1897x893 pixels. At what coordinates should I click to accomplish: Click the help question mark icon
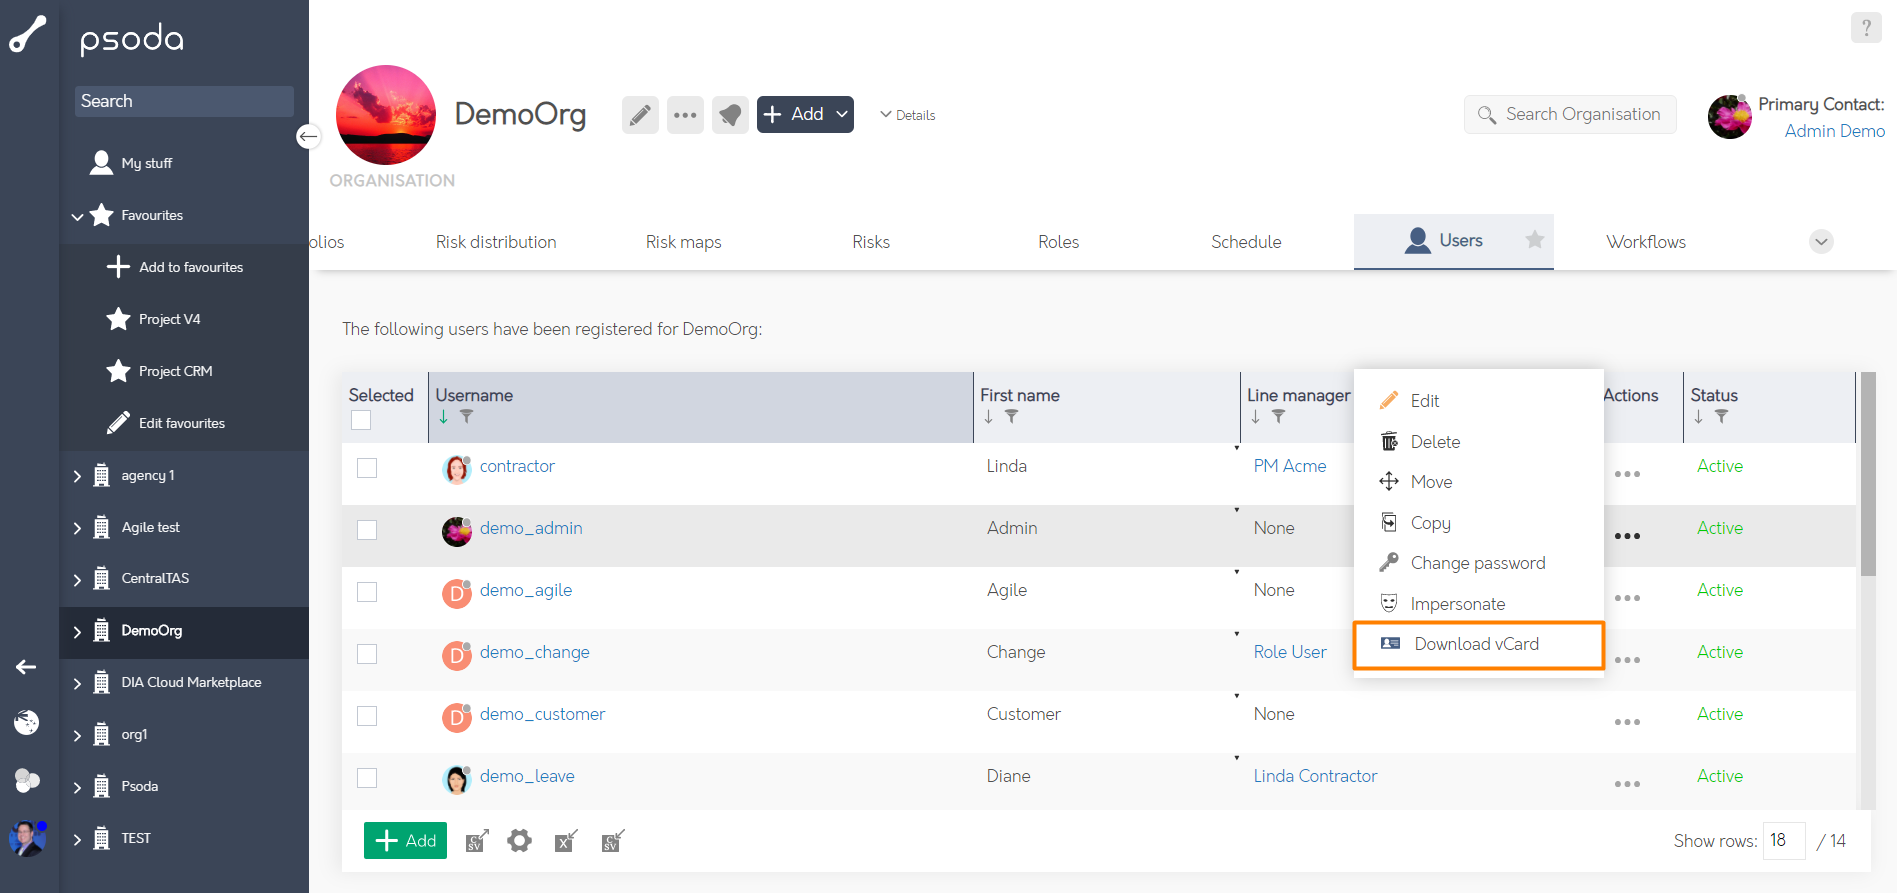click(x=1866, y=28)
